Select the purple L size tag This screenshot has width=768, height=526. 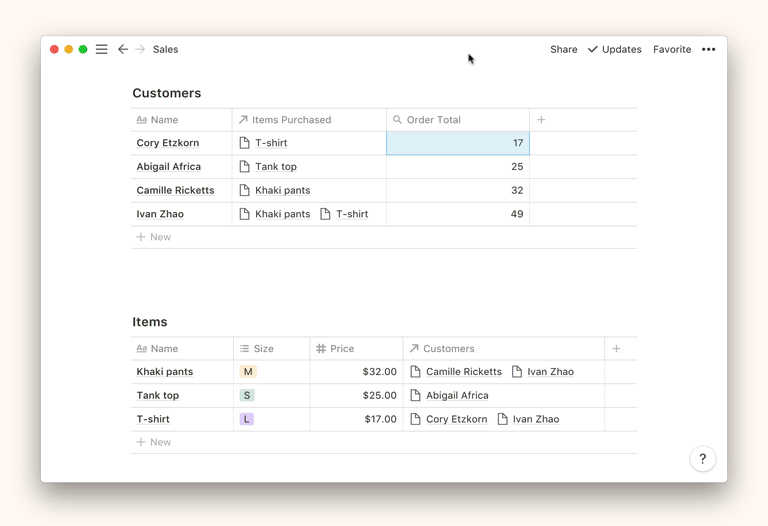click(246, 420)
